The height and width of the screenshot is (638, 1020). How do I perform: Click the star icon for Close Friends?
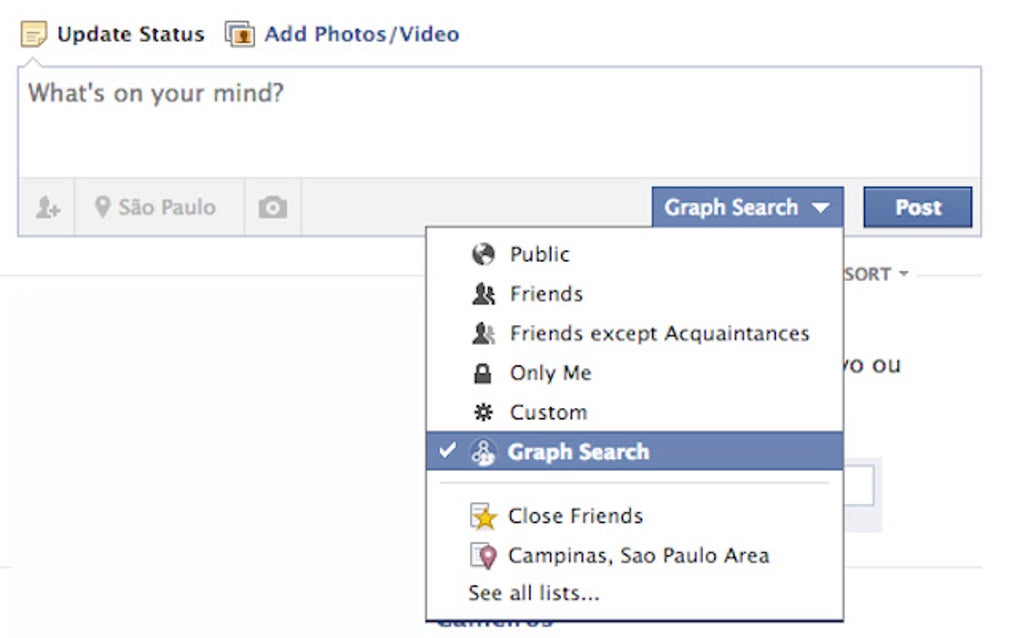point(483,516)
